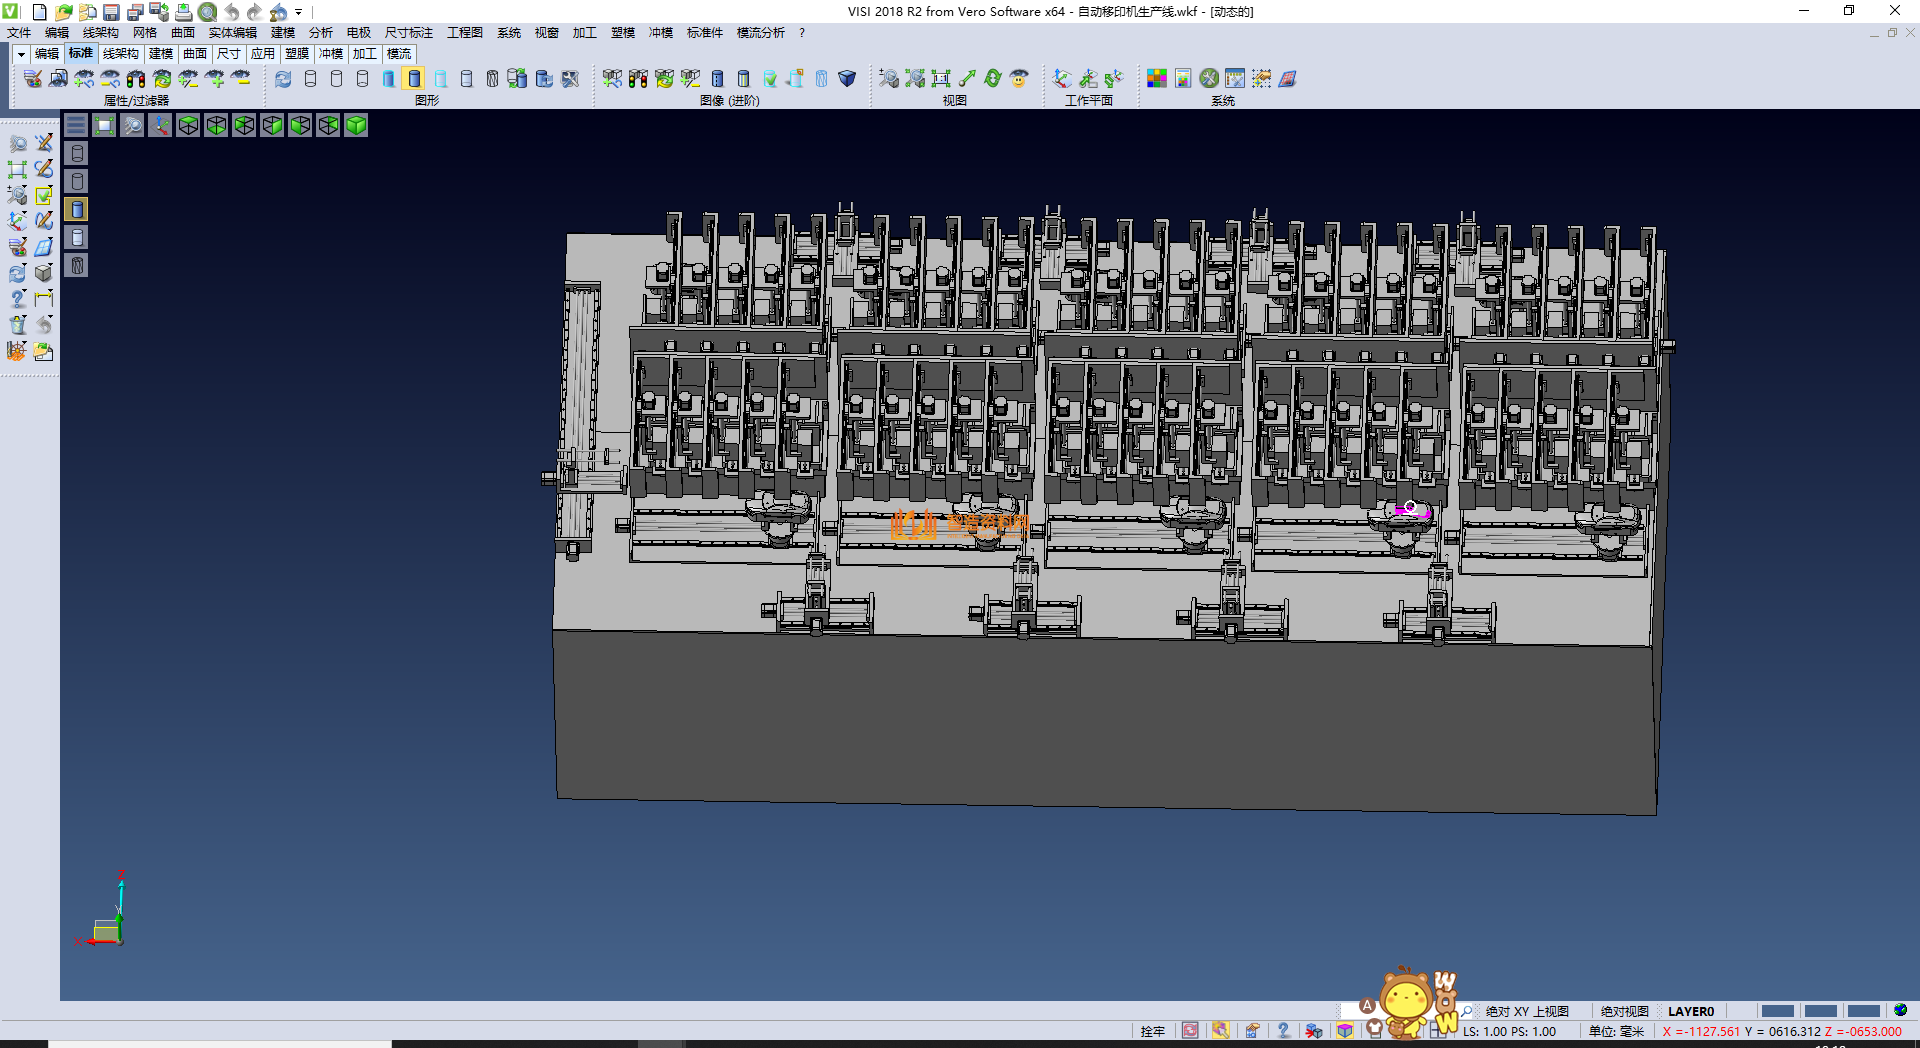Viewport: 1920px width, 1048px height.
Task: Click the 绝对视图 status bar button
Action: (1624, 1011)
